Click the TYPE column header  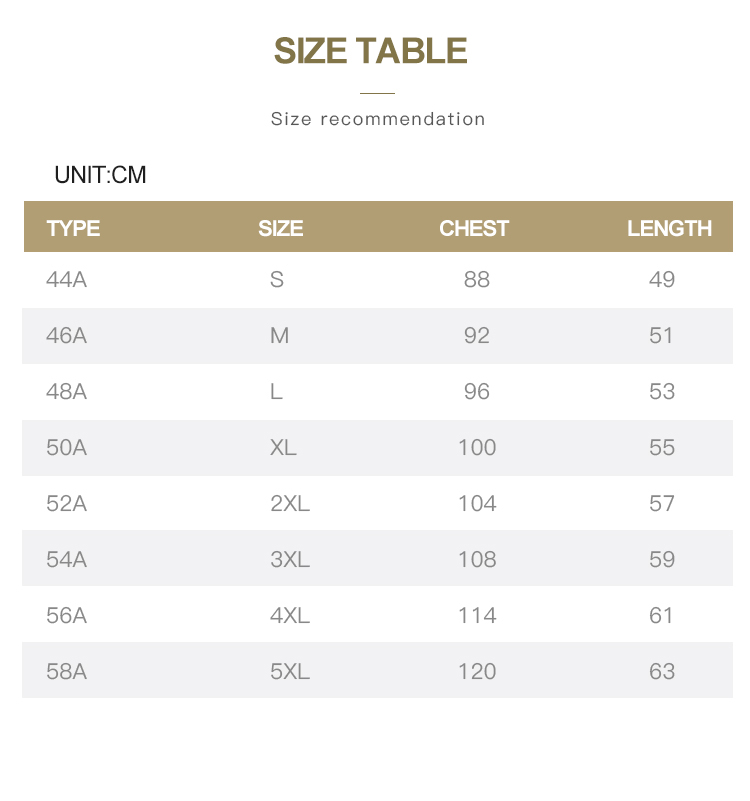[x=73, y=228]
